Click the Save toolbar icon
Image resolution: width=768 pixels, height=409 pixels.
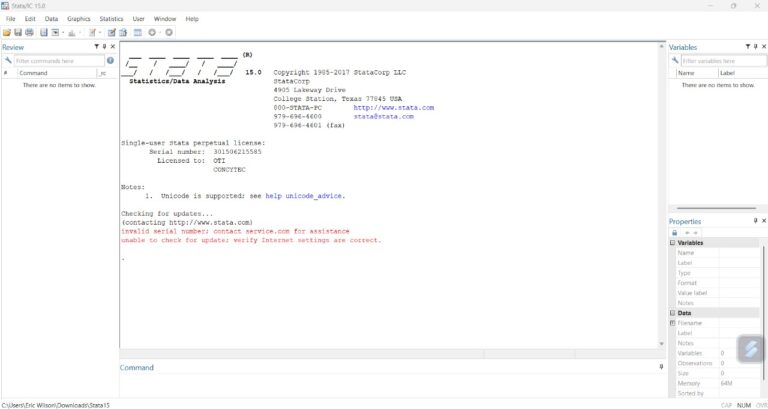18,32
